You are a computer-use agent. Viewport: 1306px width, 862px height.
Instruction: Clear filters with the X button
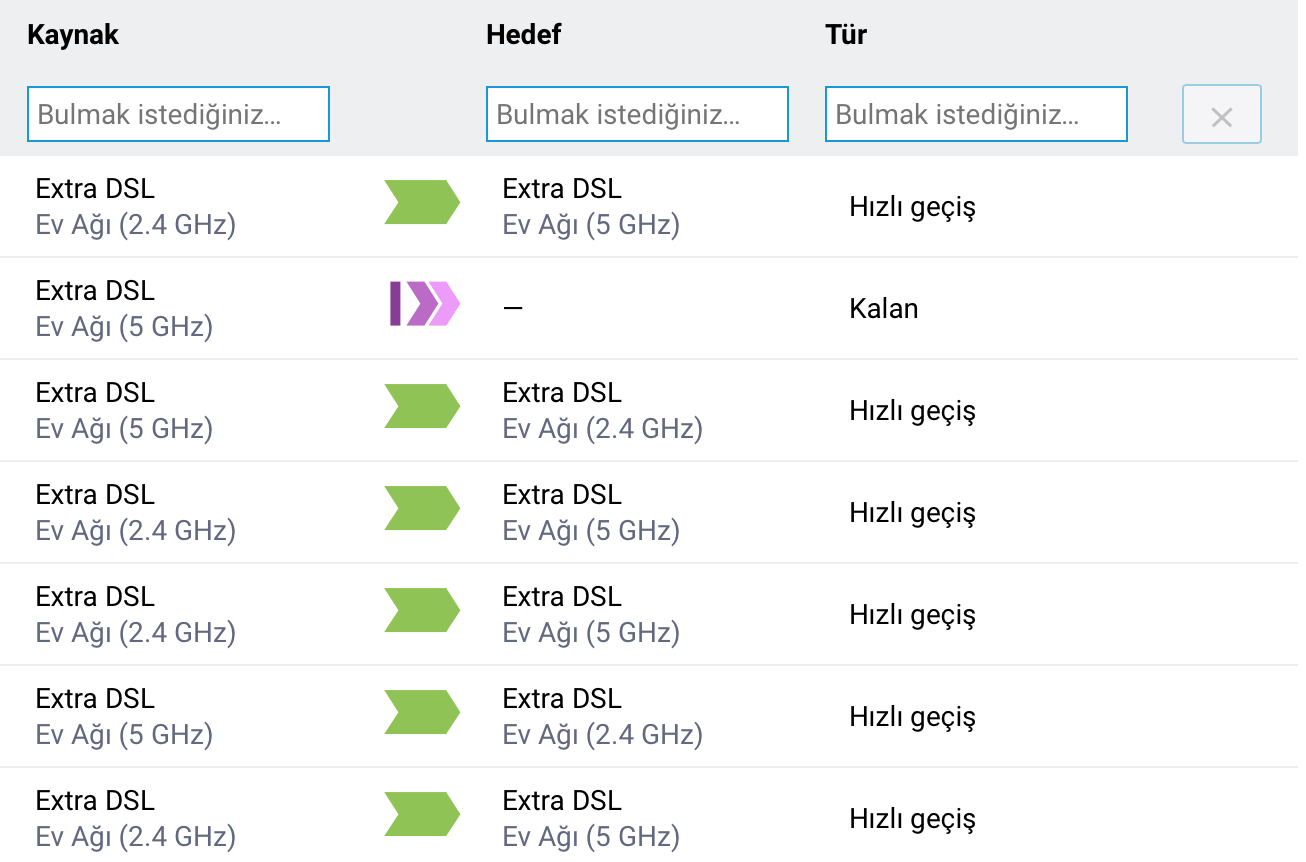tap(1221, 115)
